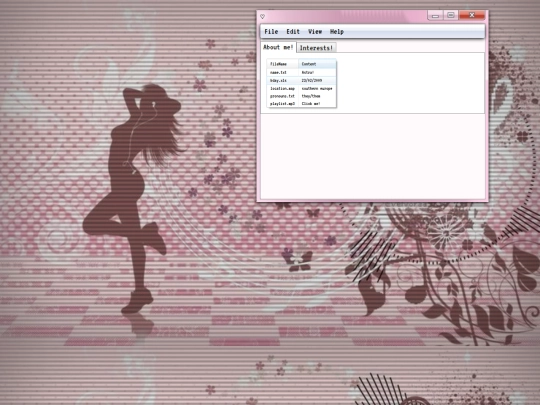Open the Help menu
This screenshot has width=540, height=405.
pos(337,32)
